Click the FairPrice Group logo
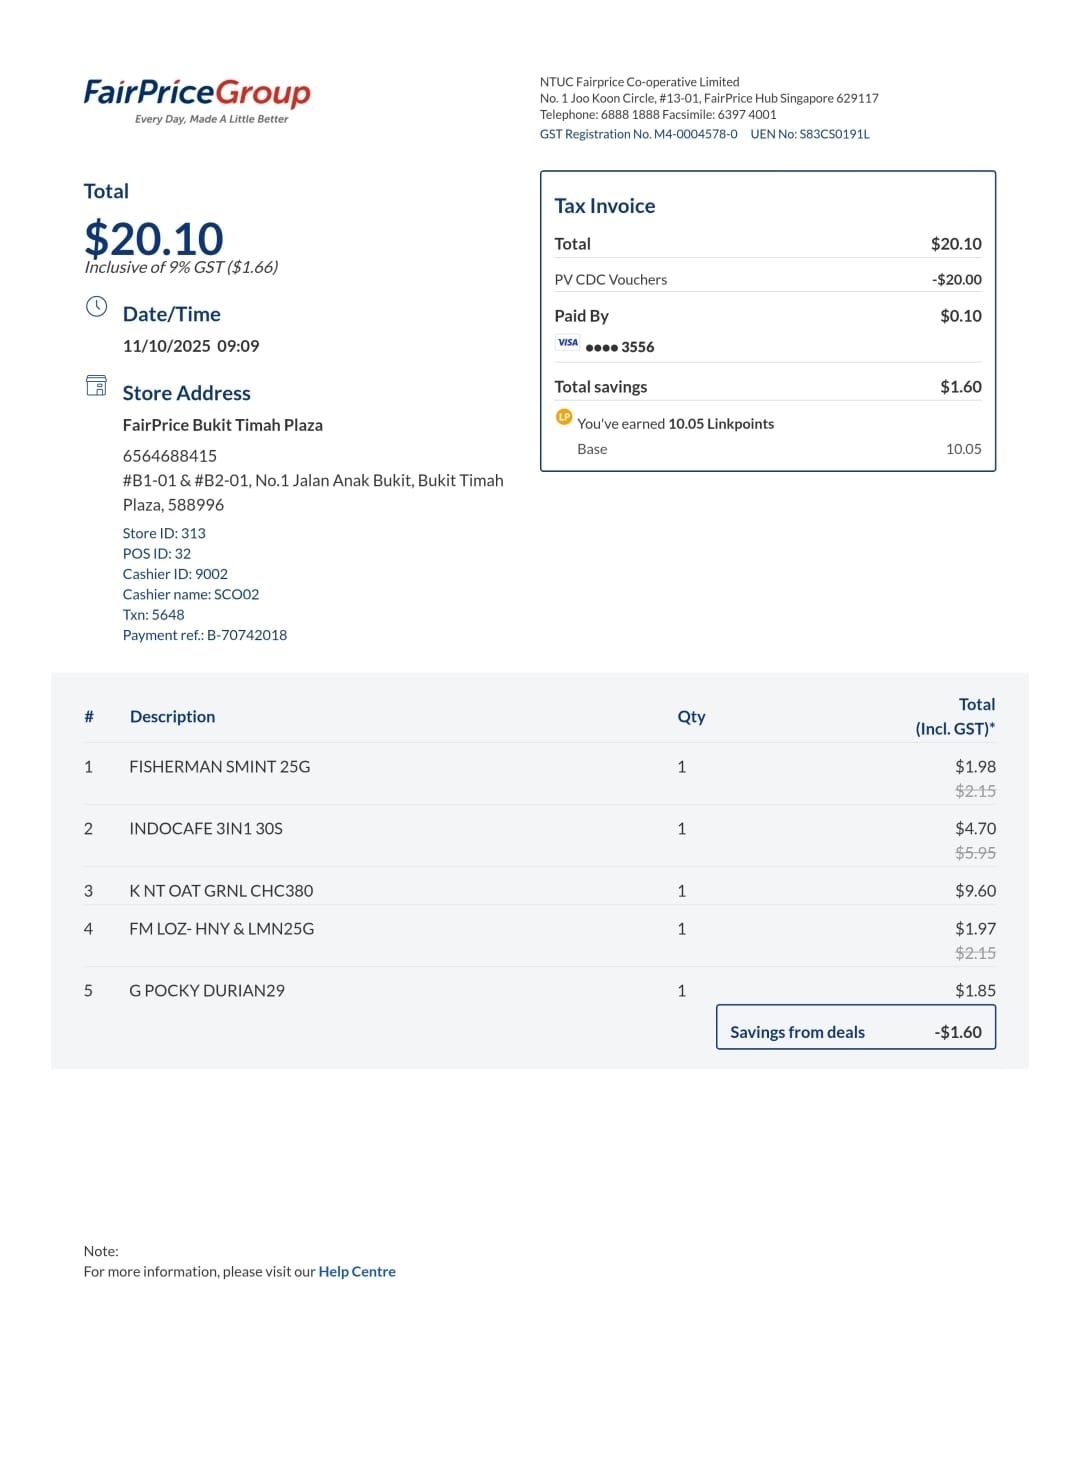The height and width of the screenshot is (1467, 1080). pos(197,100)
